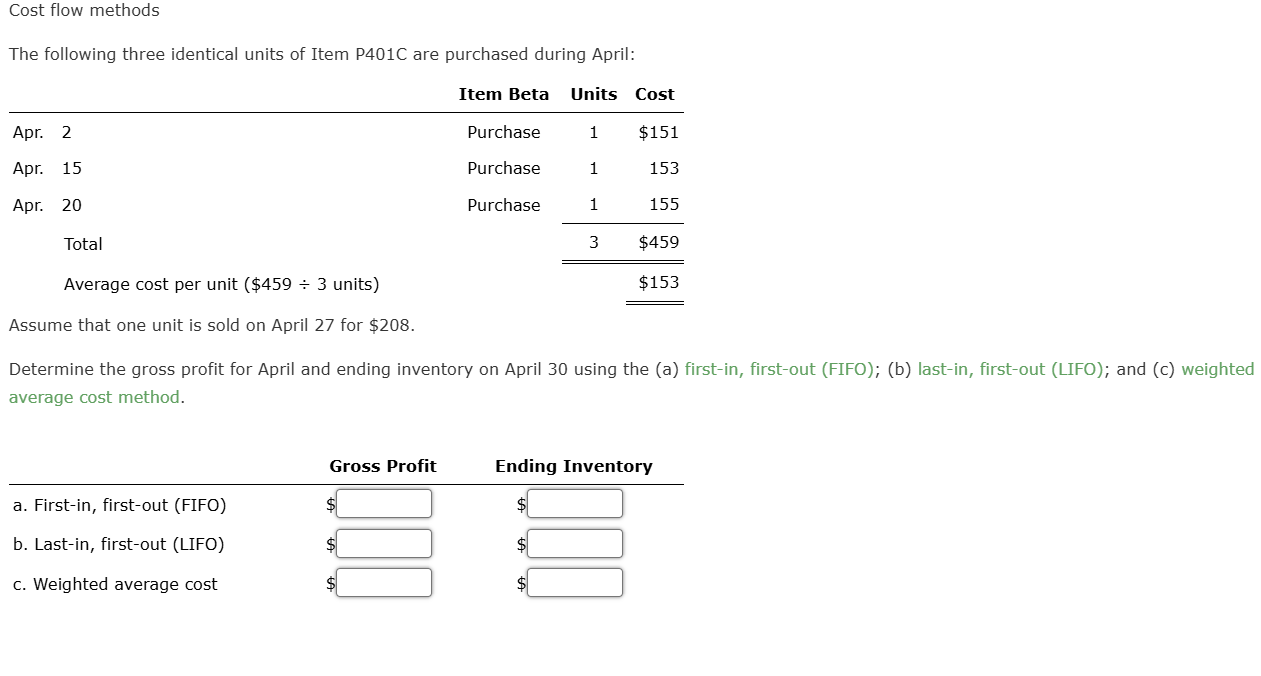Click the Total row label
Screen dimensions: 1261x676
pos(83,244)
